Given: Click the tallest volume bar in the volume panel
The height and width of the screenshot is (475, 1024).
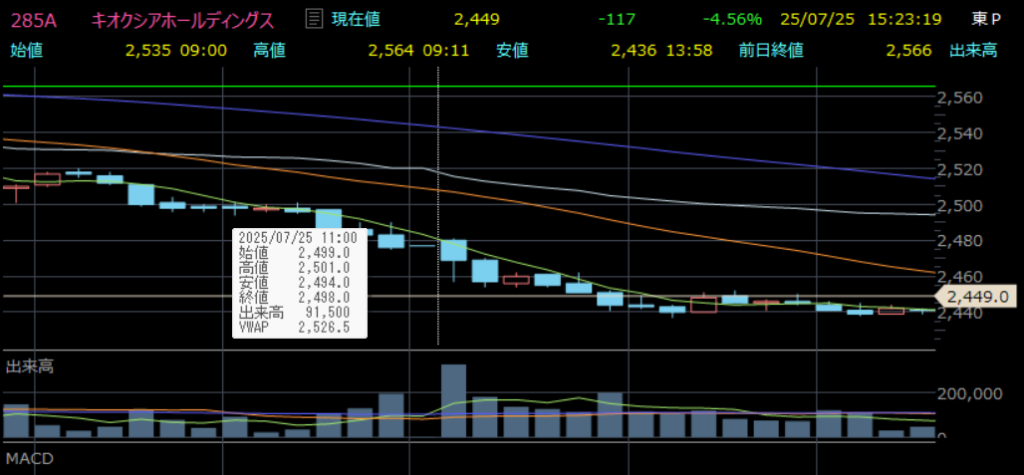Looking at the screenshot, I should click(454, 401).
